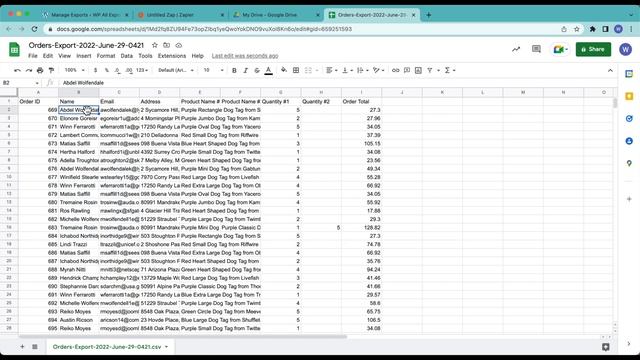
Task: Open comment history icon
Action: (536, 49)
